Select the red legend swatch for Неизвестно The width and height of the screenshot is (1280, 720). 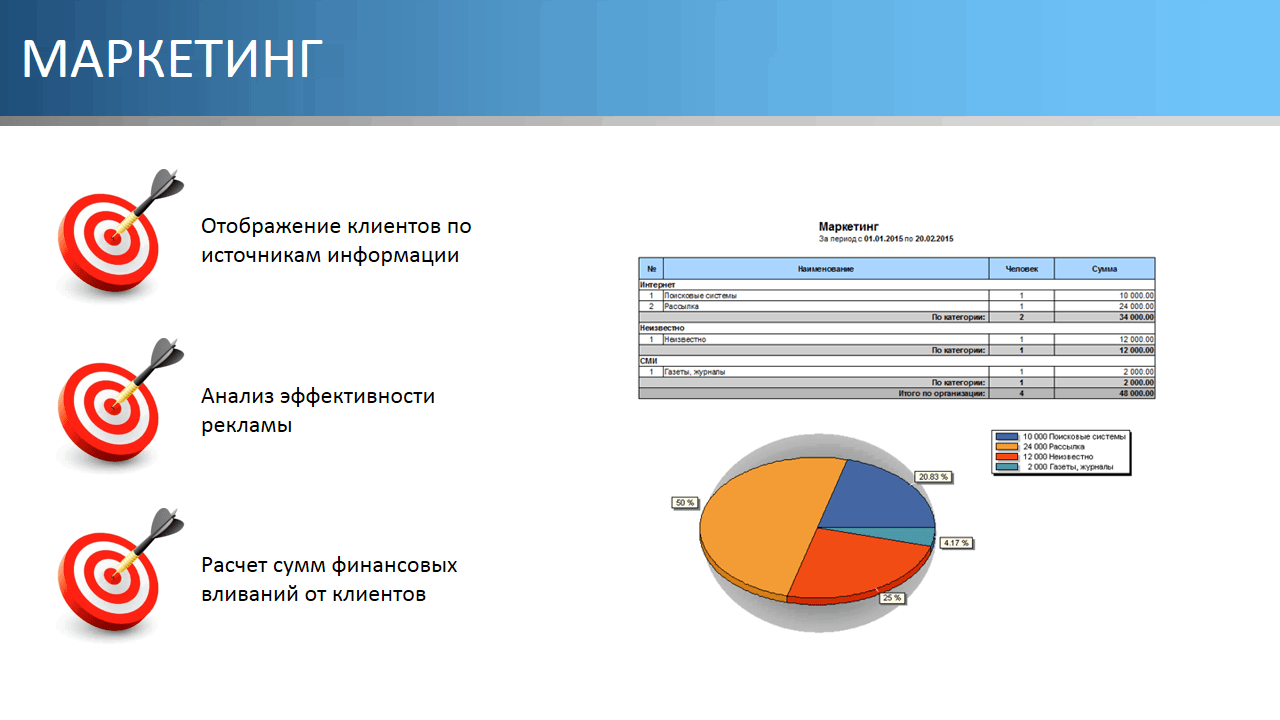[x=1007, y=457]
